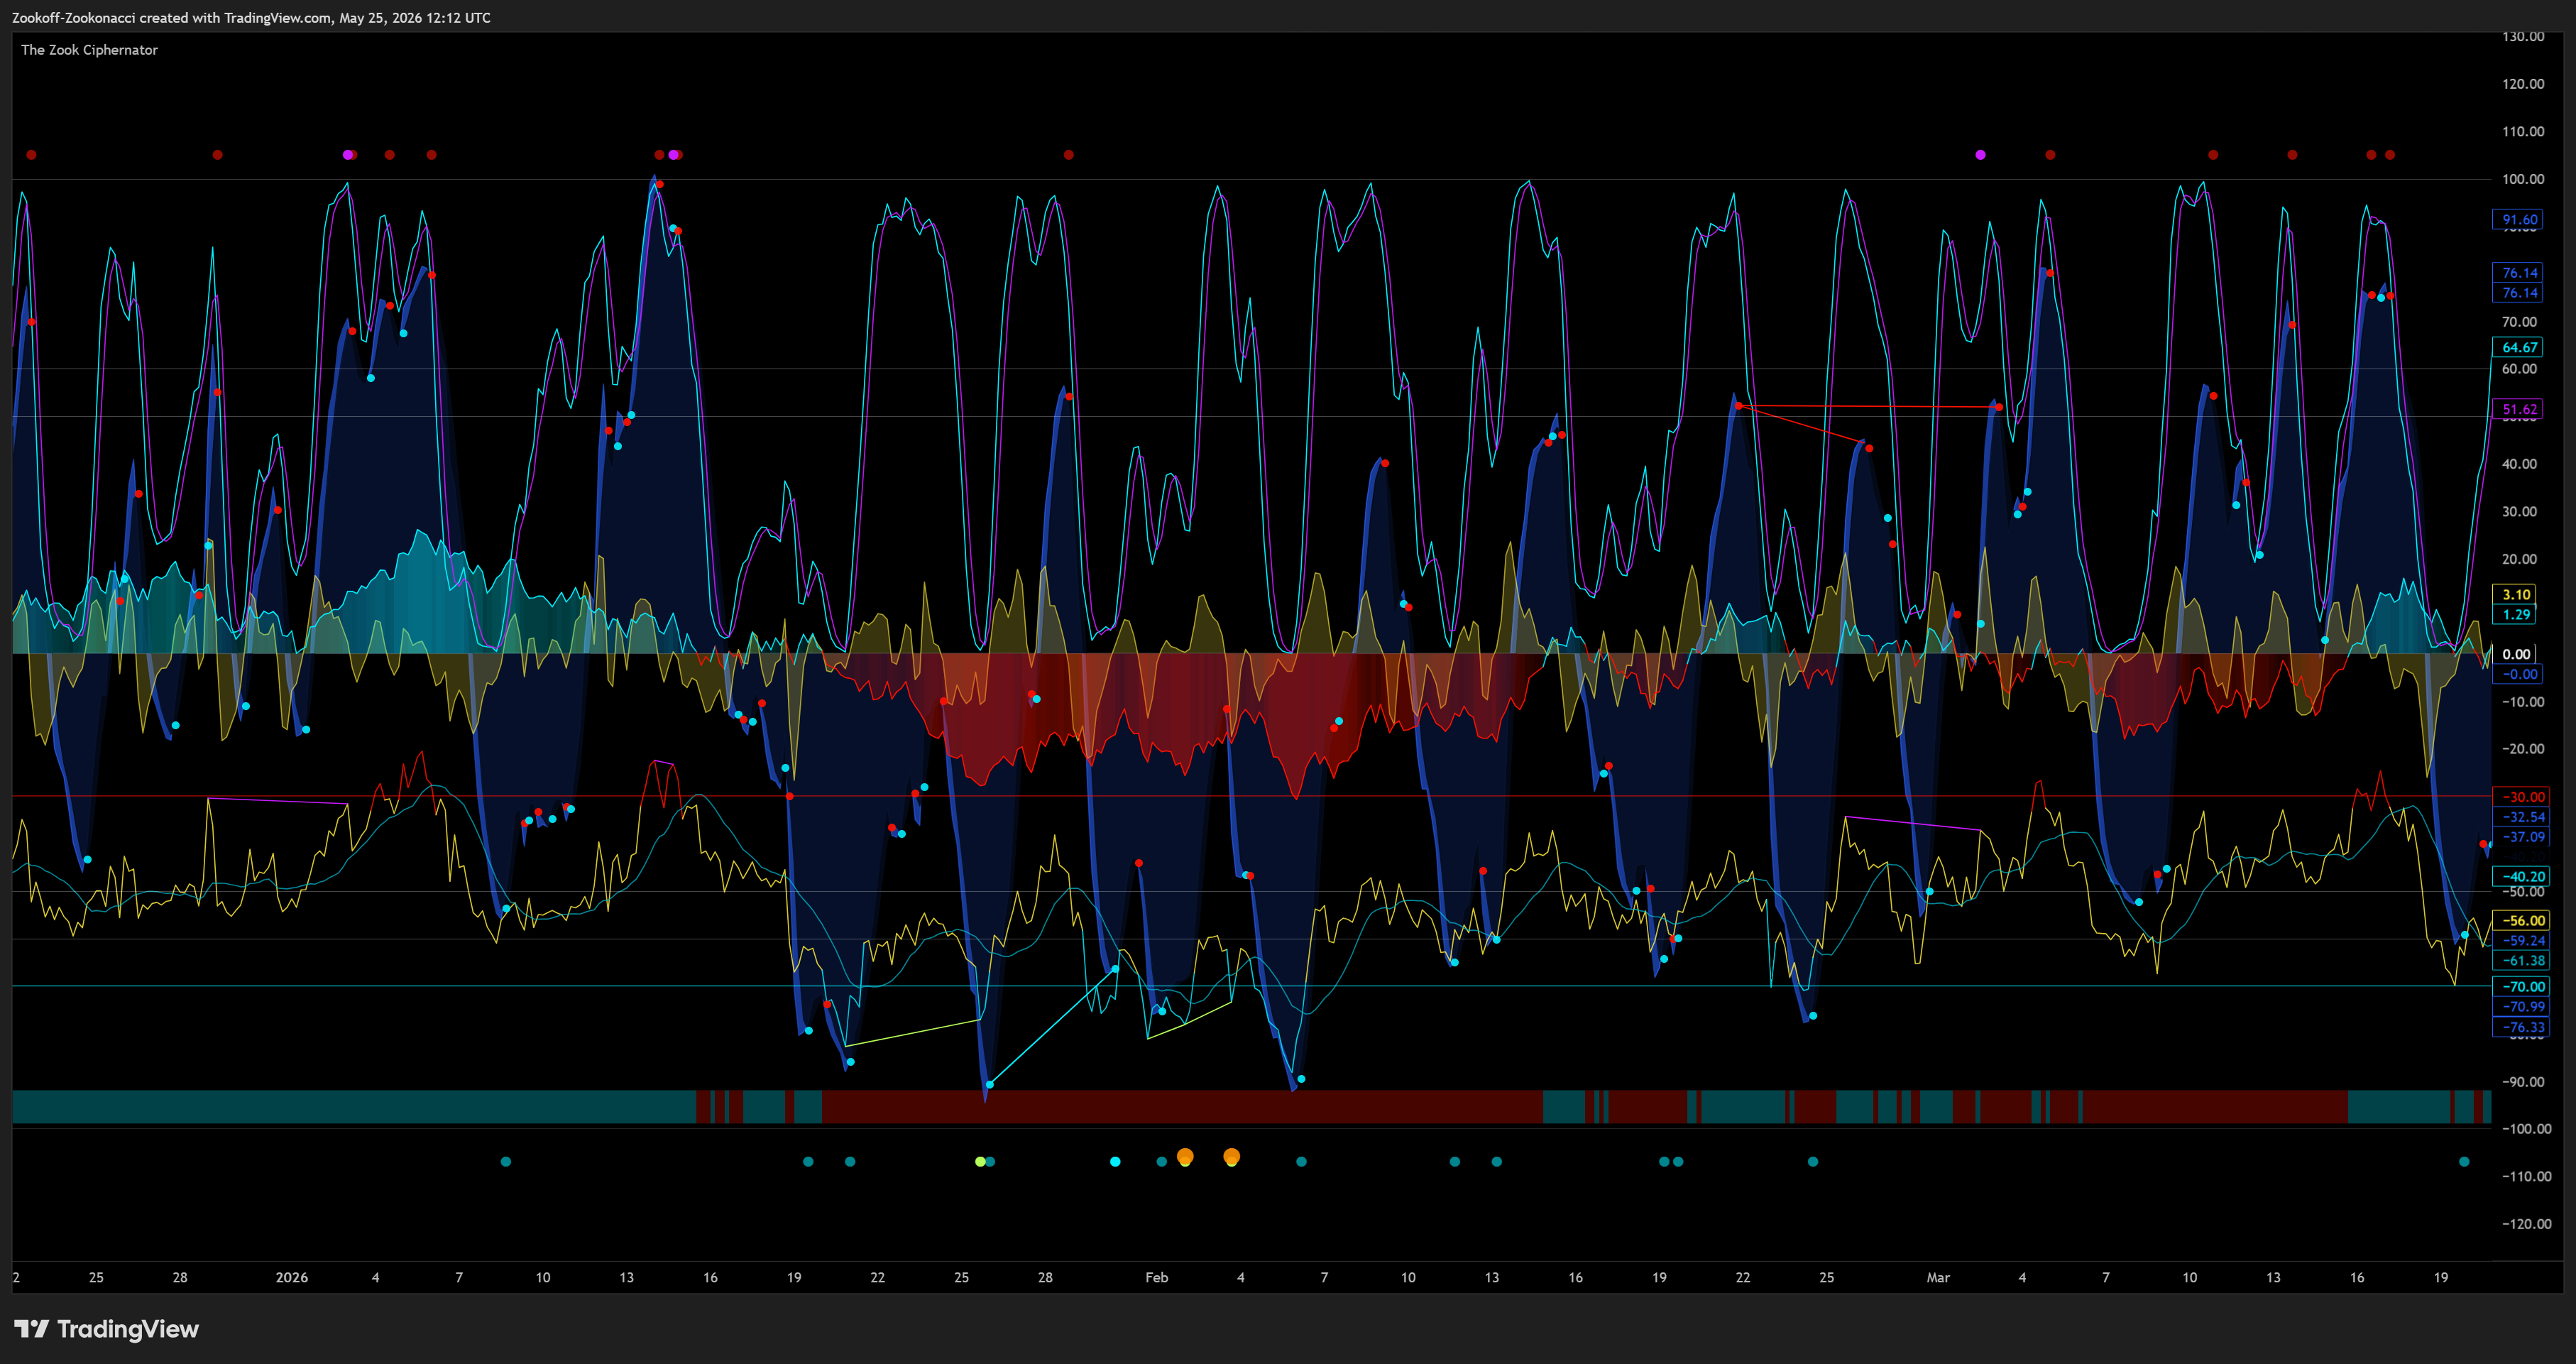
Task: Click the 'Zookoff-Zookonacci created with TradingView.com' header text
Action: tap(171, 18)
